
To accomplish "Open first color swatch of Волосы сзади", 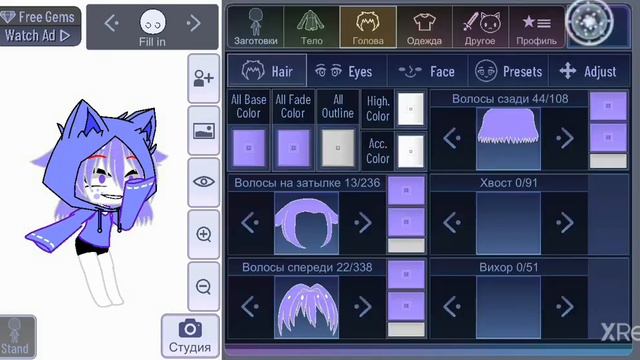I will [x=608, y=106].
